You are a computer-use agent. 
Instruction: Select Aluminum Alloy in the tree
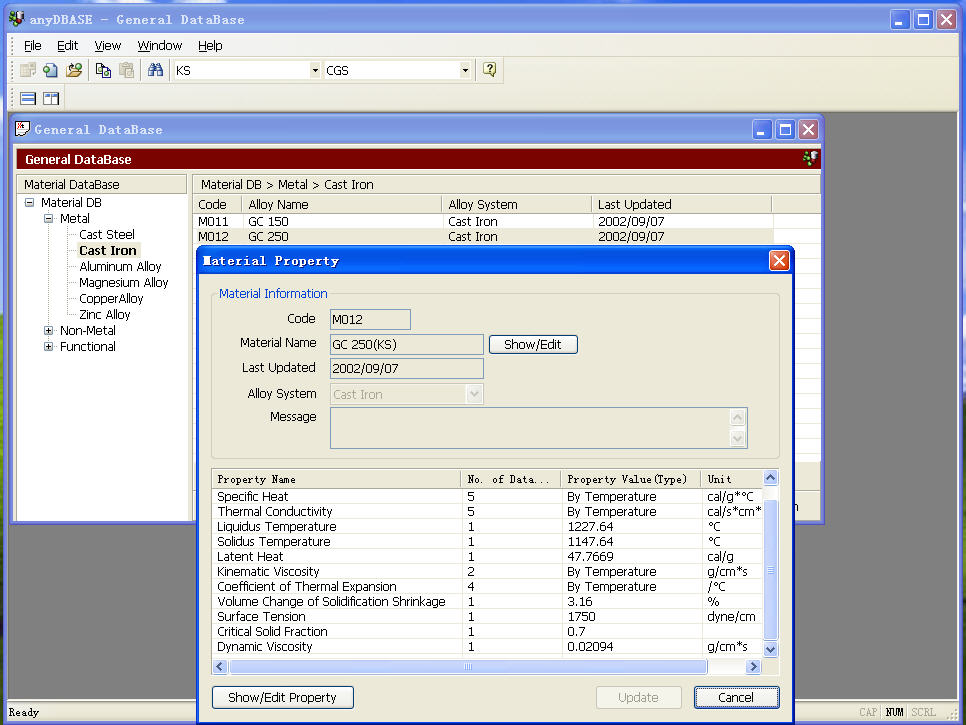[120, 267]
